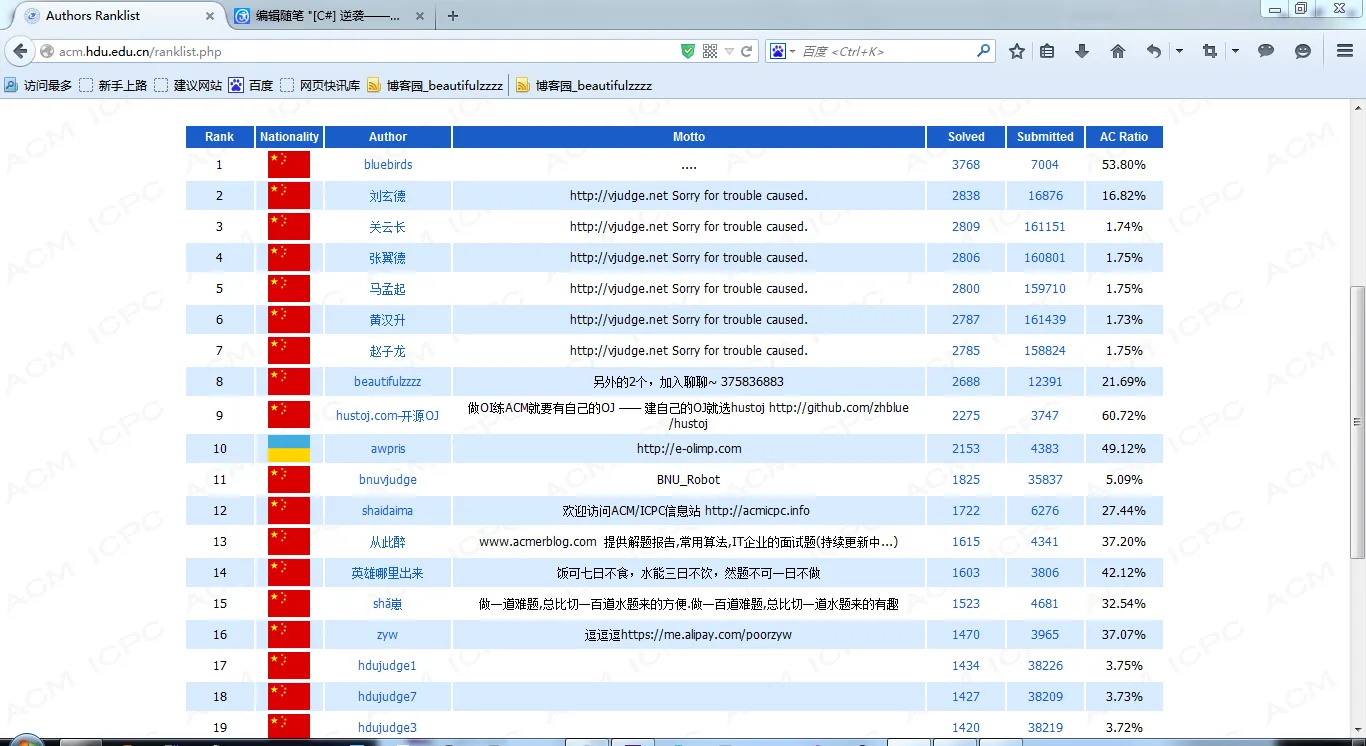
Task: Bookmark this page with star icon
Action: click(1017, 51)
